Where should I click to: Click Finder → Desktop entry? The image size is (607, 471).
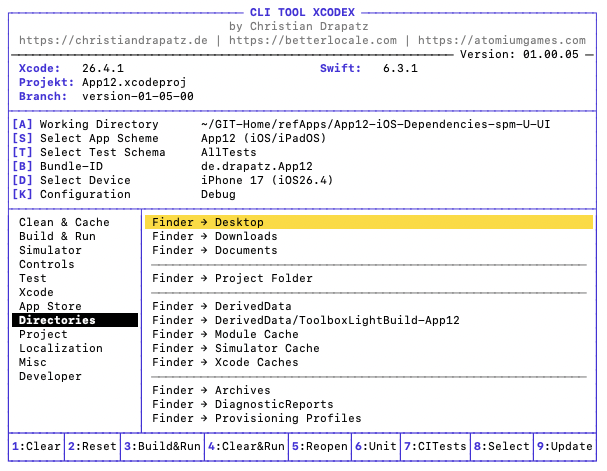coord(208,222)
